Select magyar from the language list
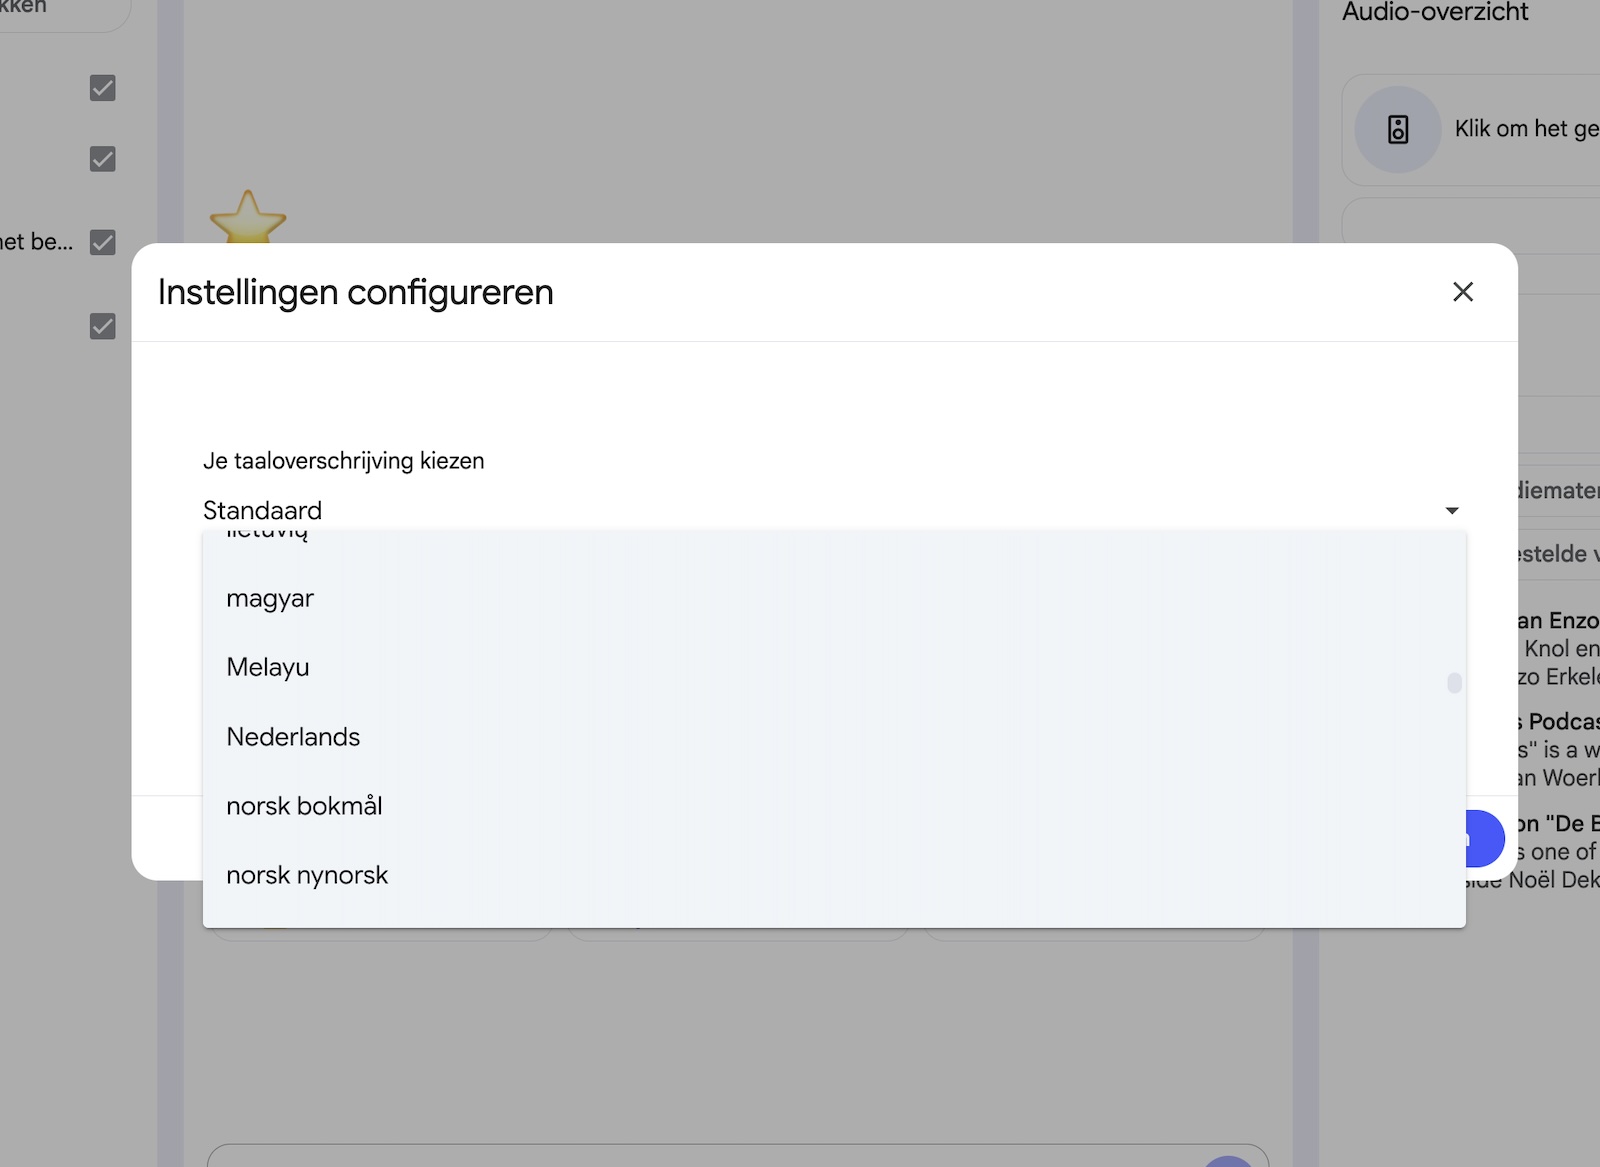The width and height of the screenshot is (1600, 1167). point(270,599)
